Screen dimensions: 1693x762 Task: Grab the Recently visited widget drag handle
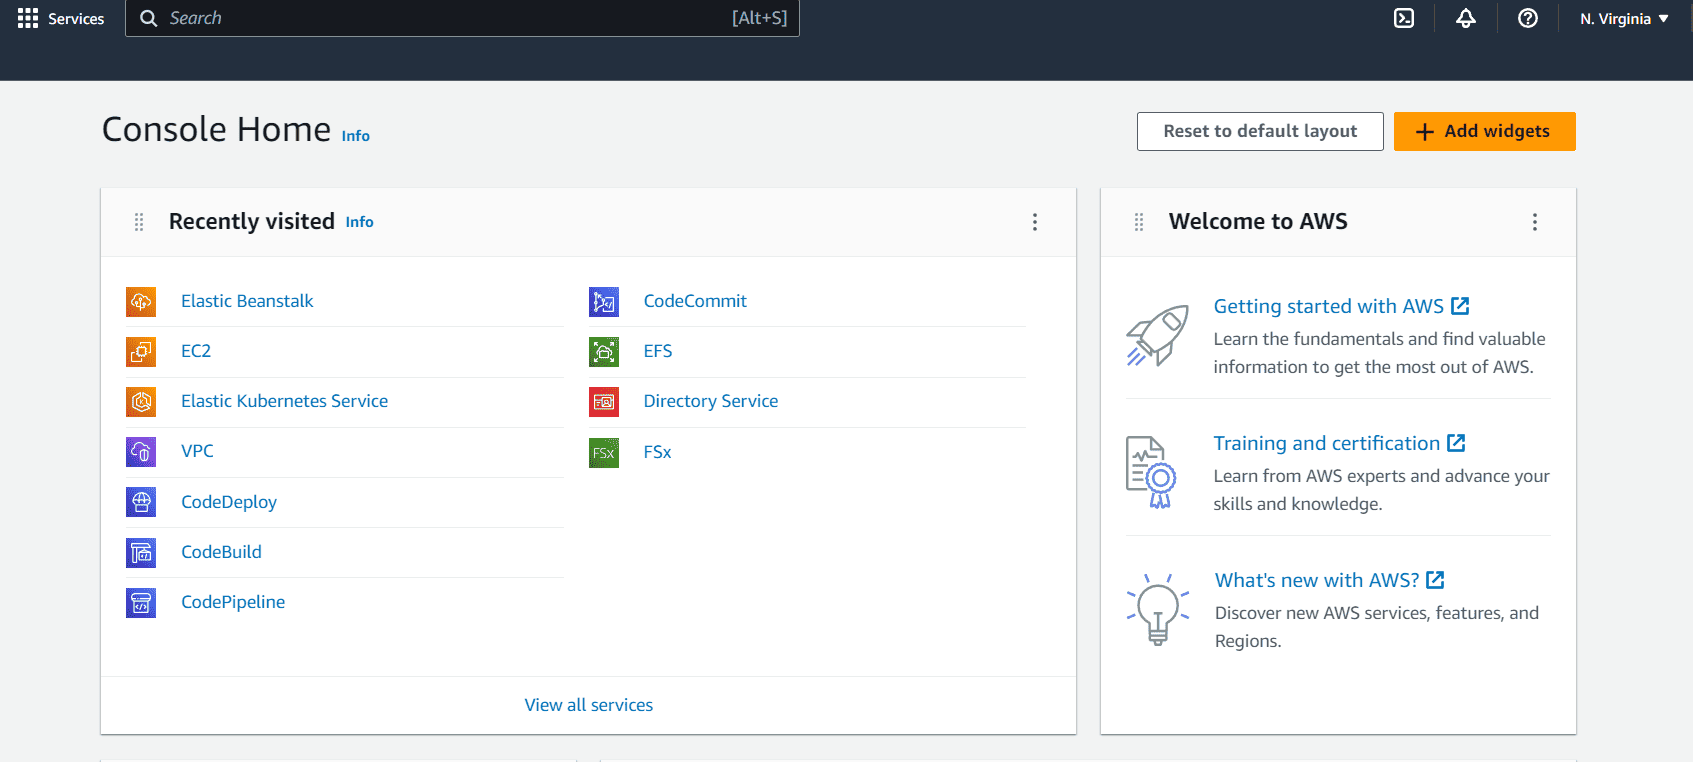click(x=139, y=222)
